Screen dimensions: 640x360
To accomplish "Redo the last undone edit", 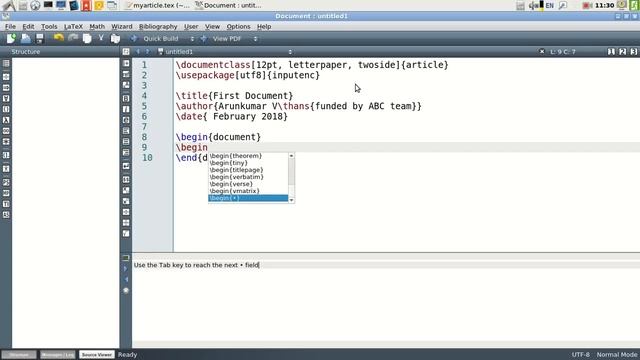I will point(73,38).
